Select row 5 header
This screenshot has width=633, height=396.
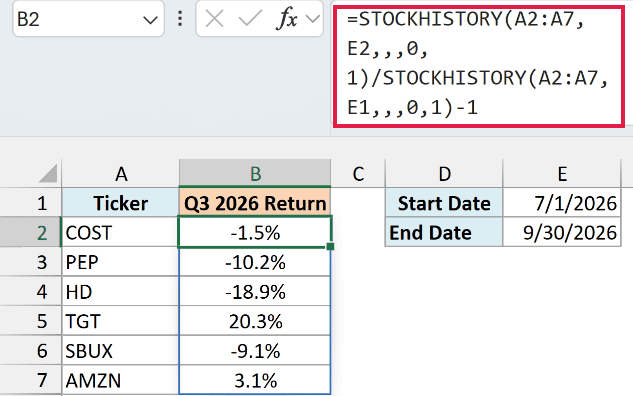pyautogui.click(x=31, y=321)
